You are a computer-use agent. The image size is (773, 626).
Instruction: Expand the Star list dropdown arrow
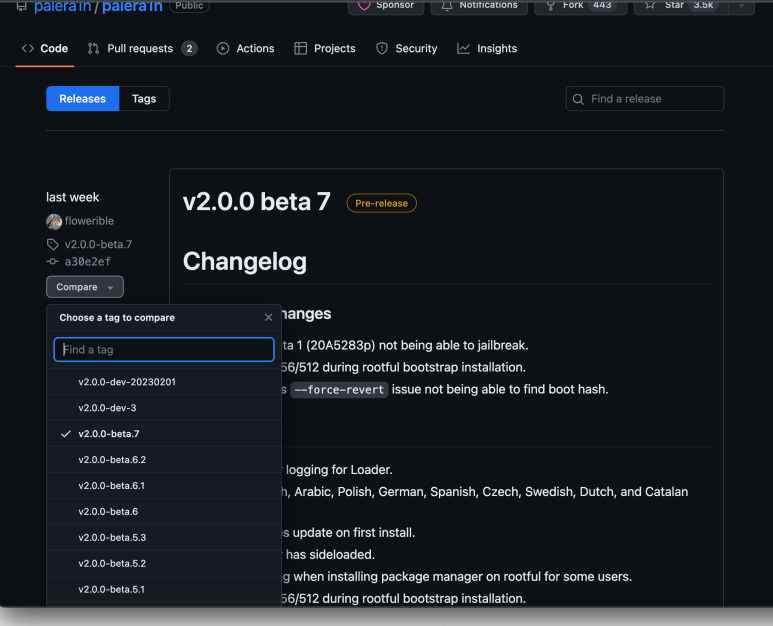(741, 6)
